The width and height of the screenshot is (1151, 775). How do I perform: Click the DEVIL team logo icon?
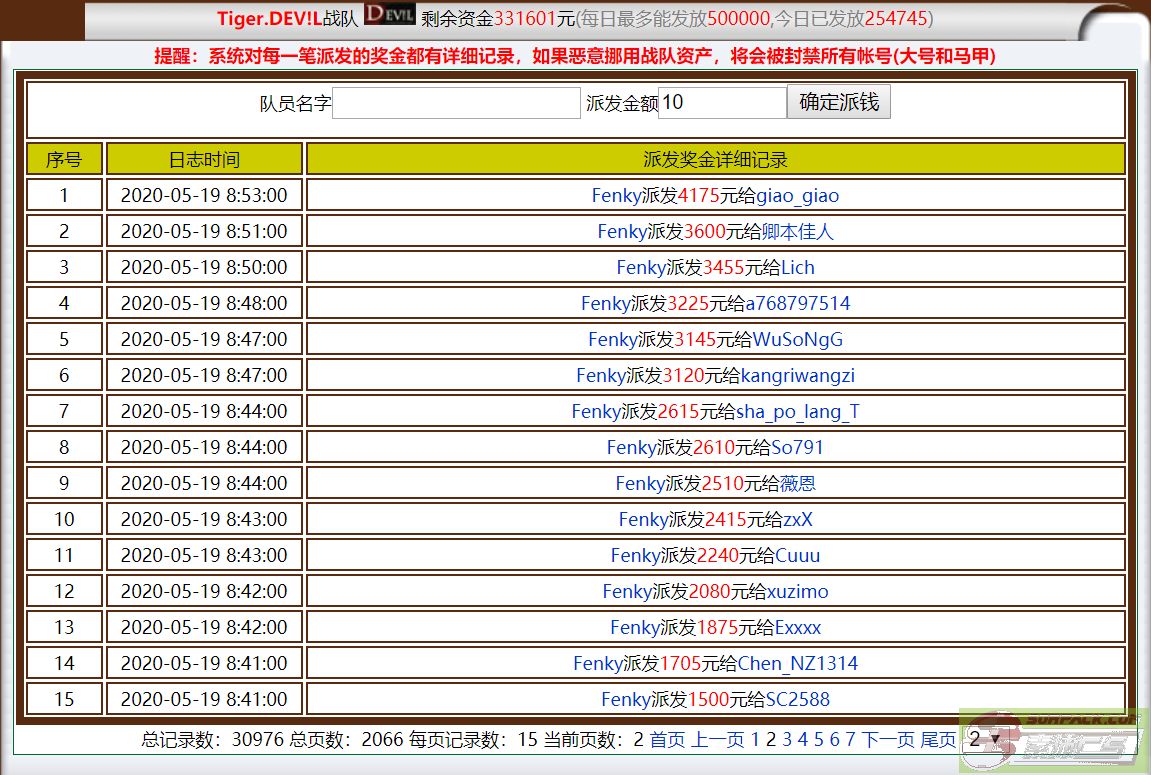[x=389, y=15]
